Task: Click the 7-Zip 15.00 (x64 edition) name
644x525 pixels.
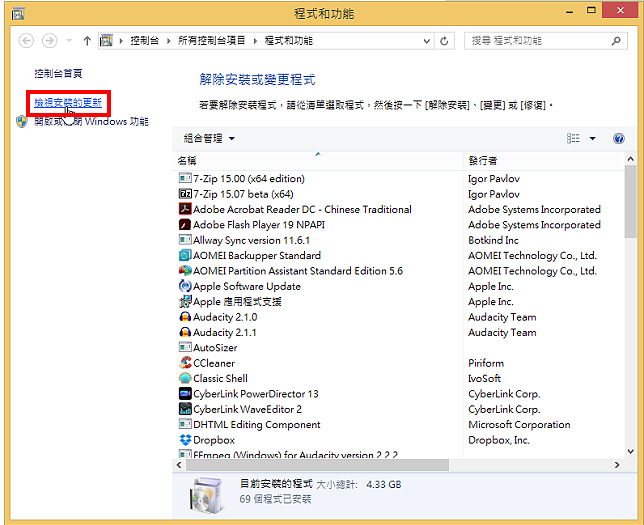Action: click(249, 179)
